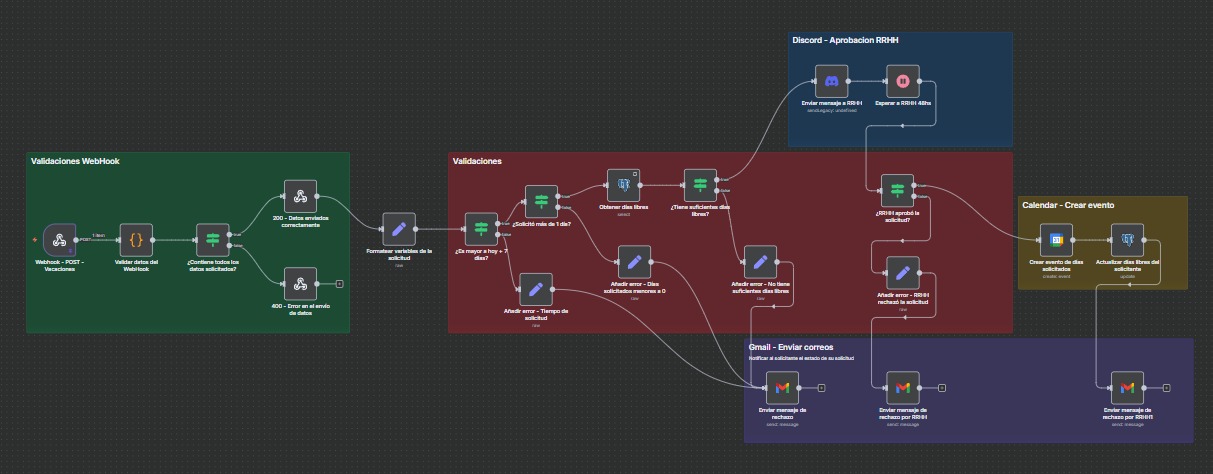Select '200 - Datos enviados correctamente' webhook node
The height and width of the screenshot is (474, 1213).
tap(300, 197)
